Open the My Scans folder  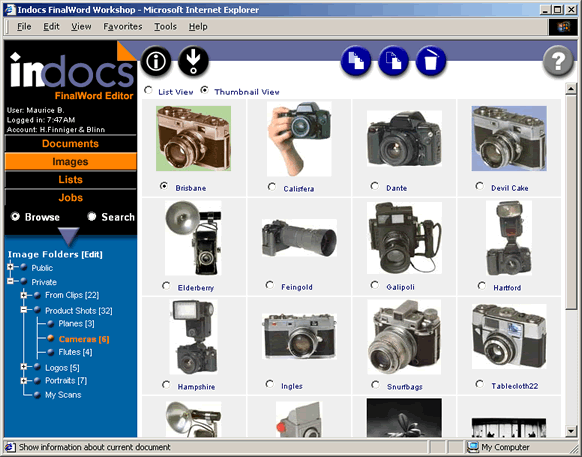pos(63,395)
